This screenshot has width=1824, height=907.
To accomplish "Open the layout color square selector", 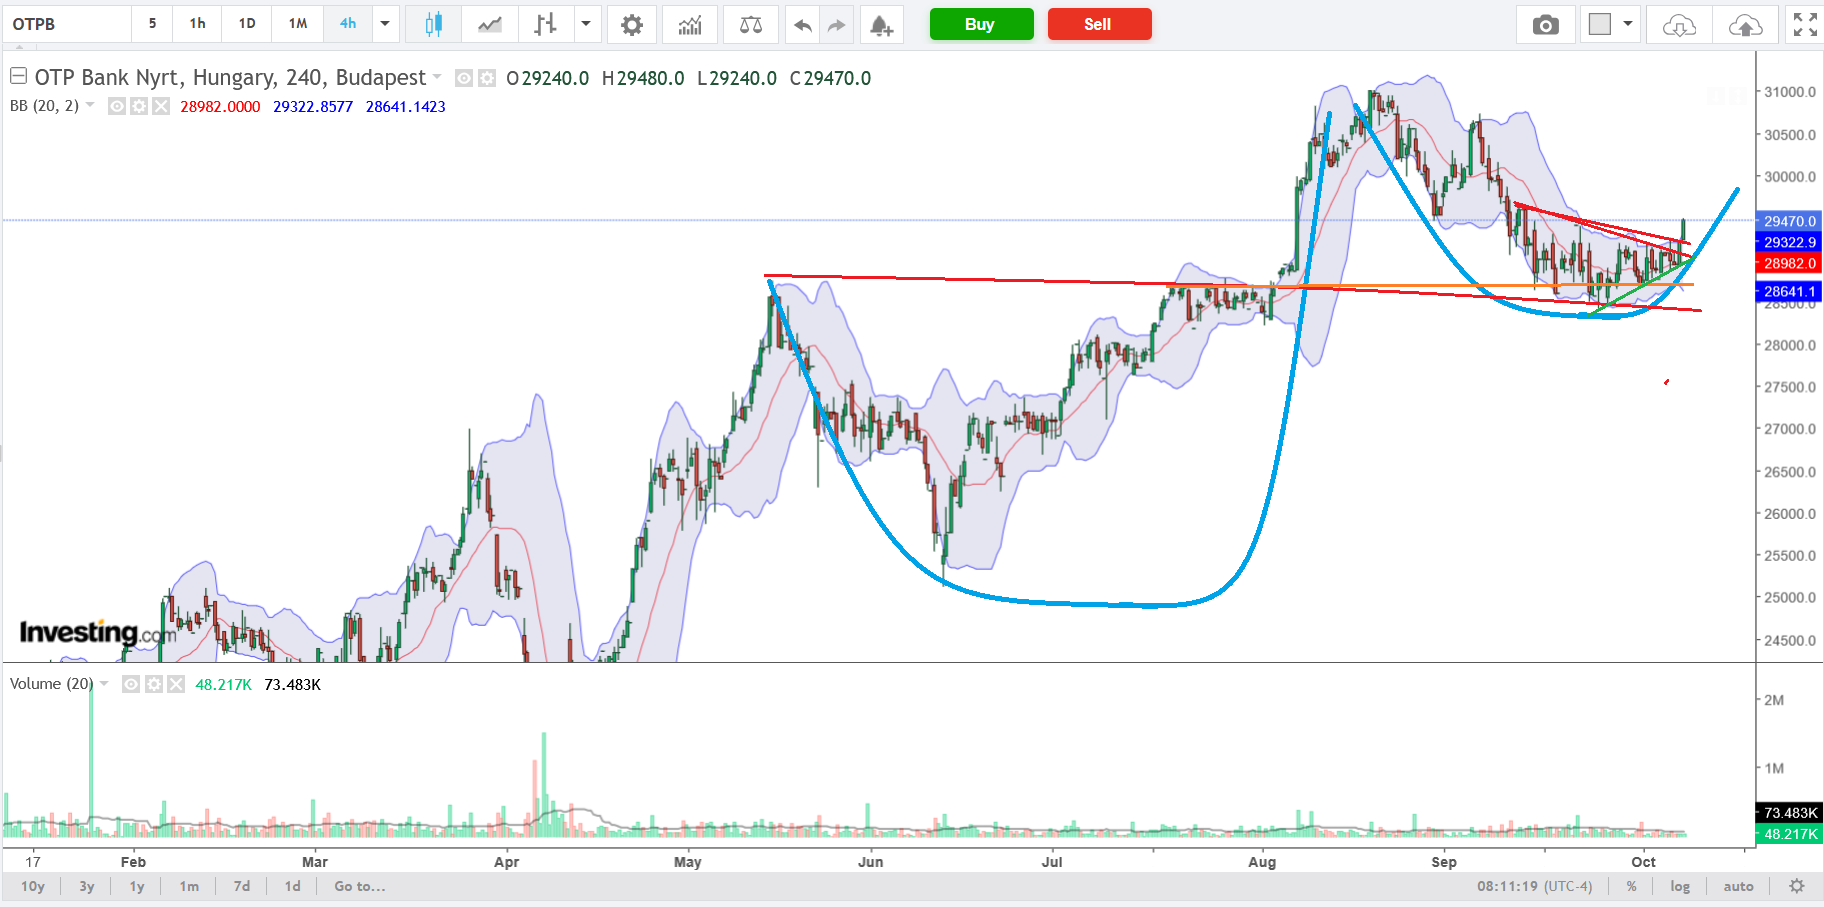I will [1600, 24].
